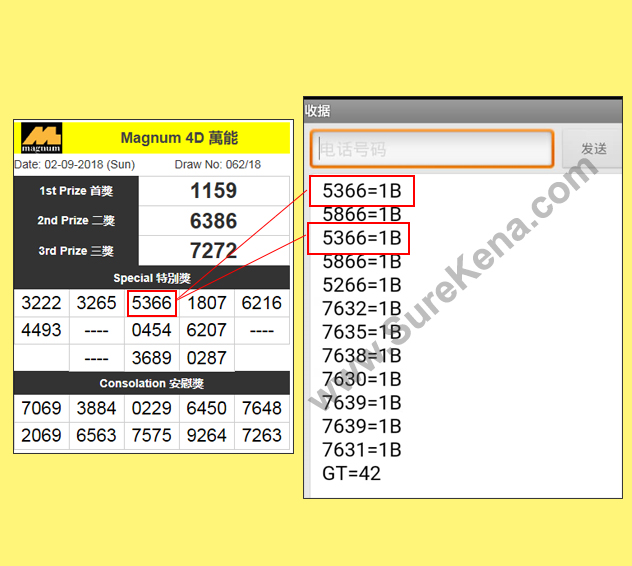The width and height of the screenshot is (632, 566).
Task: Select the 收据 receipt title bar
Action: tap(463, 110)
